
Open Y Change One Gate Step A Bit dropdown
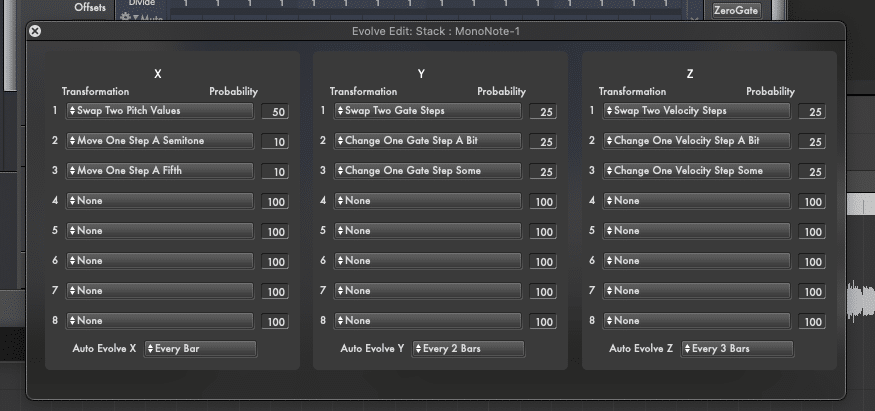click(x=428, y=141)
